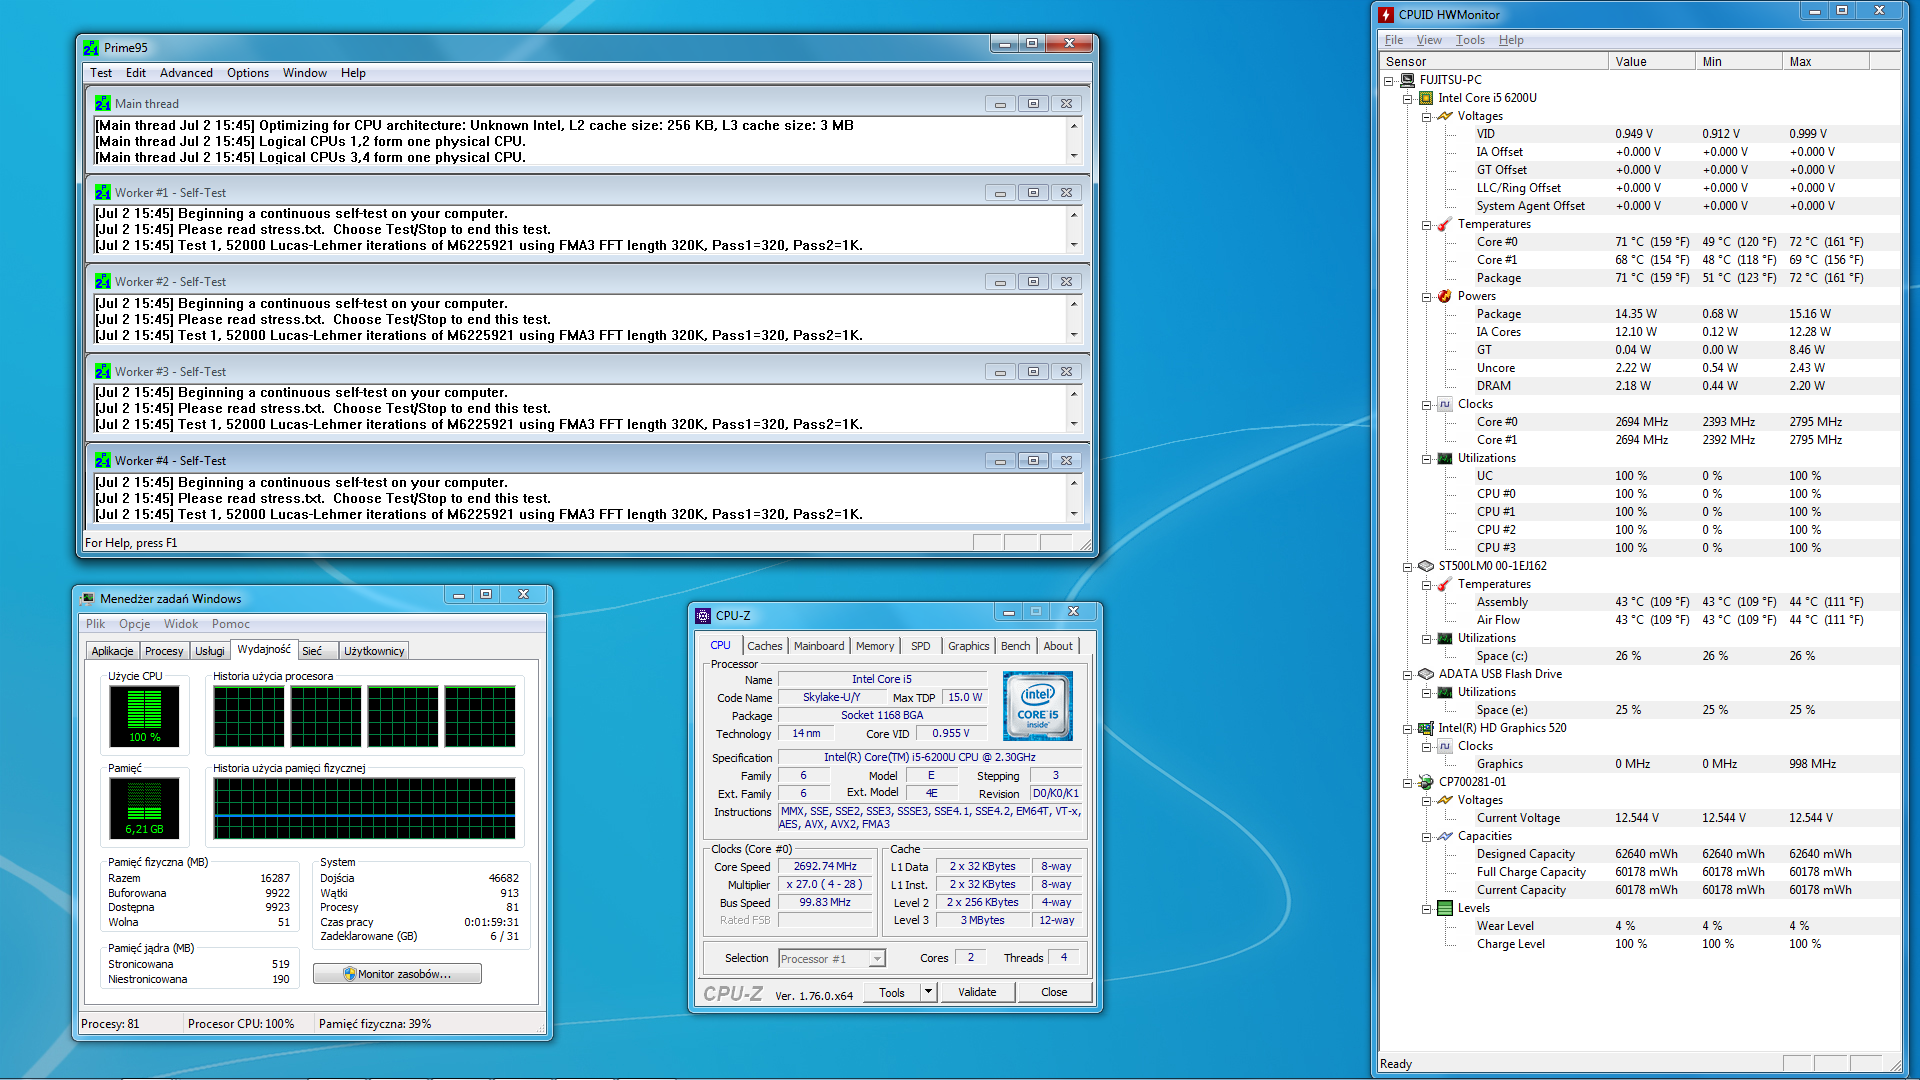The height and width of the screenshot is (1080, 1920).
Task: Collapse the Levels group under battery
Action: click(x=1427, y=909)
